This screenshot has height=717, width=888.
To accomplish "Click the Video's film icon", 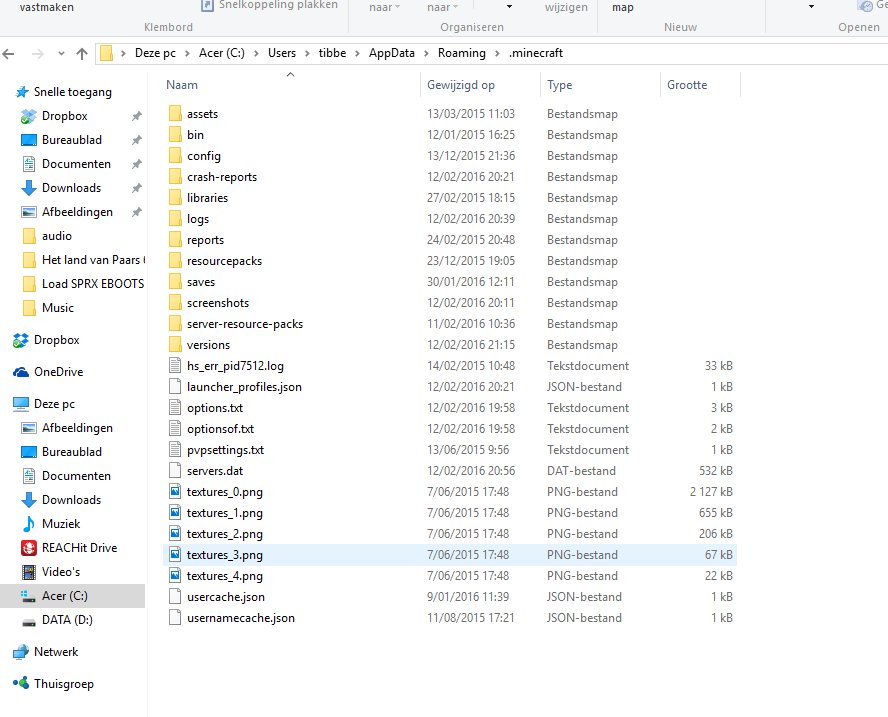I will pos(28,572).
